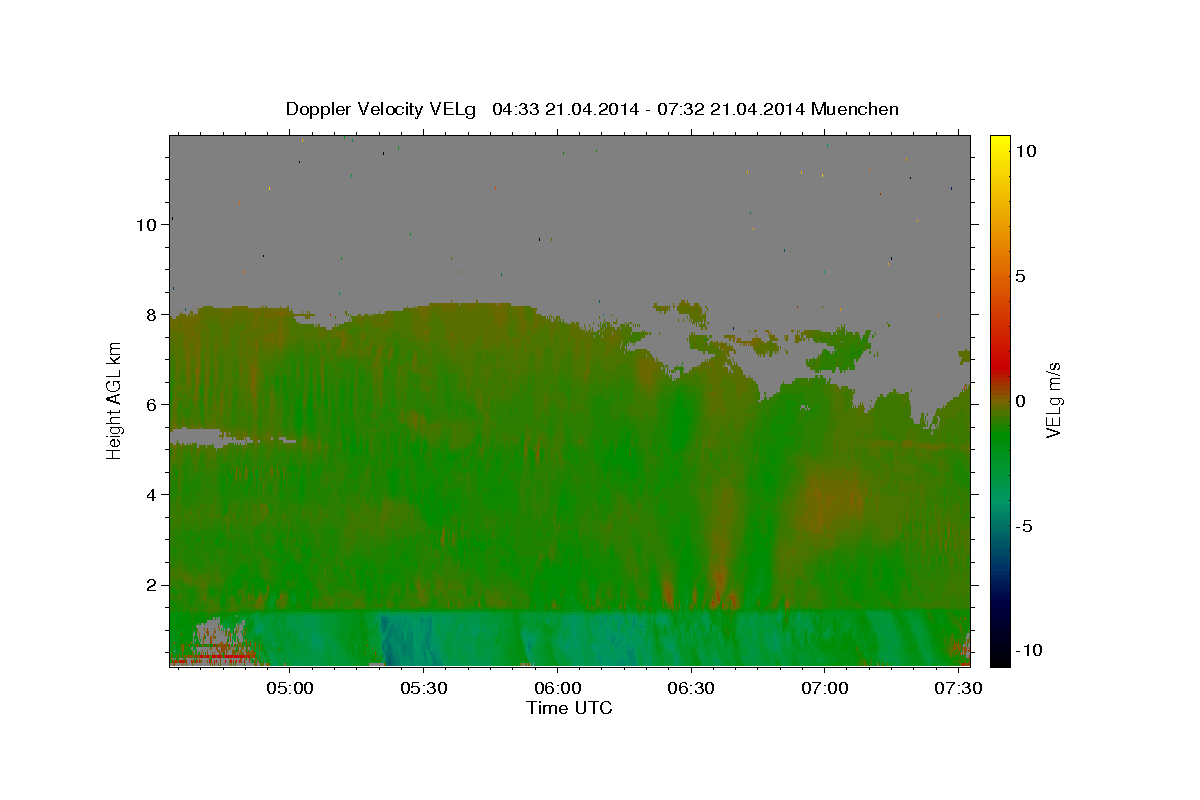1200x800 pixels.
Task: Click the end date '07:32 21.04.2014' in title
Action: click(731, 109)
